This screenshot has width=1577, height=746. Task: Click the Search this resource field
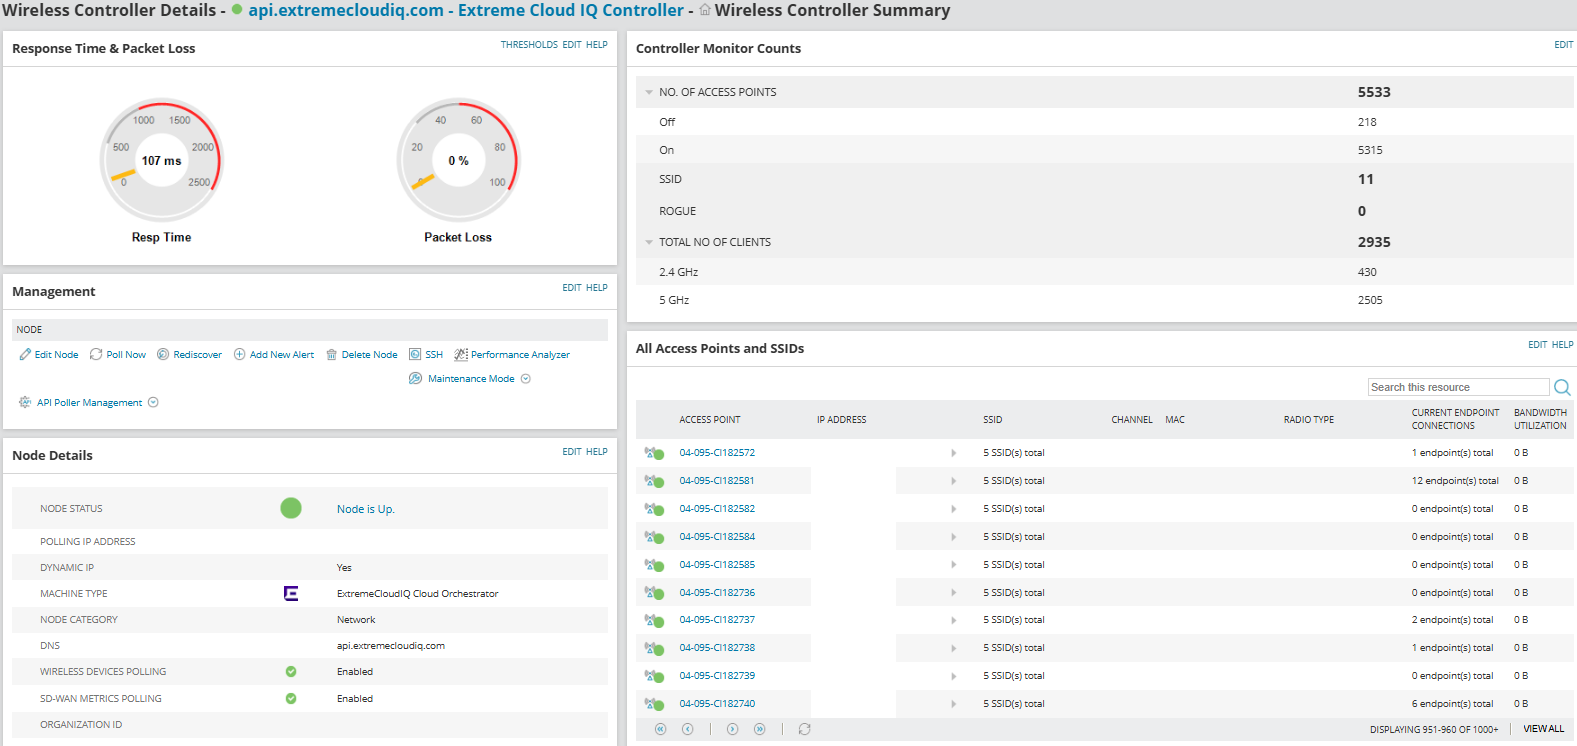(1458, 387)
